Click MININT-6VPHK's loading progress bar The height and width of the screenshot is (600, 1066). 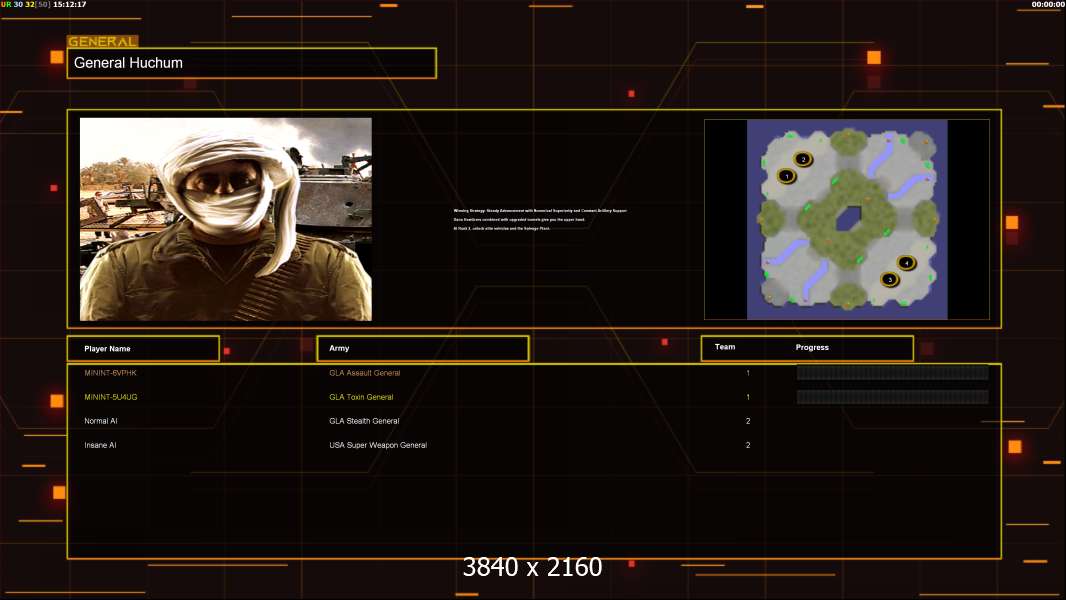point(893,372)
